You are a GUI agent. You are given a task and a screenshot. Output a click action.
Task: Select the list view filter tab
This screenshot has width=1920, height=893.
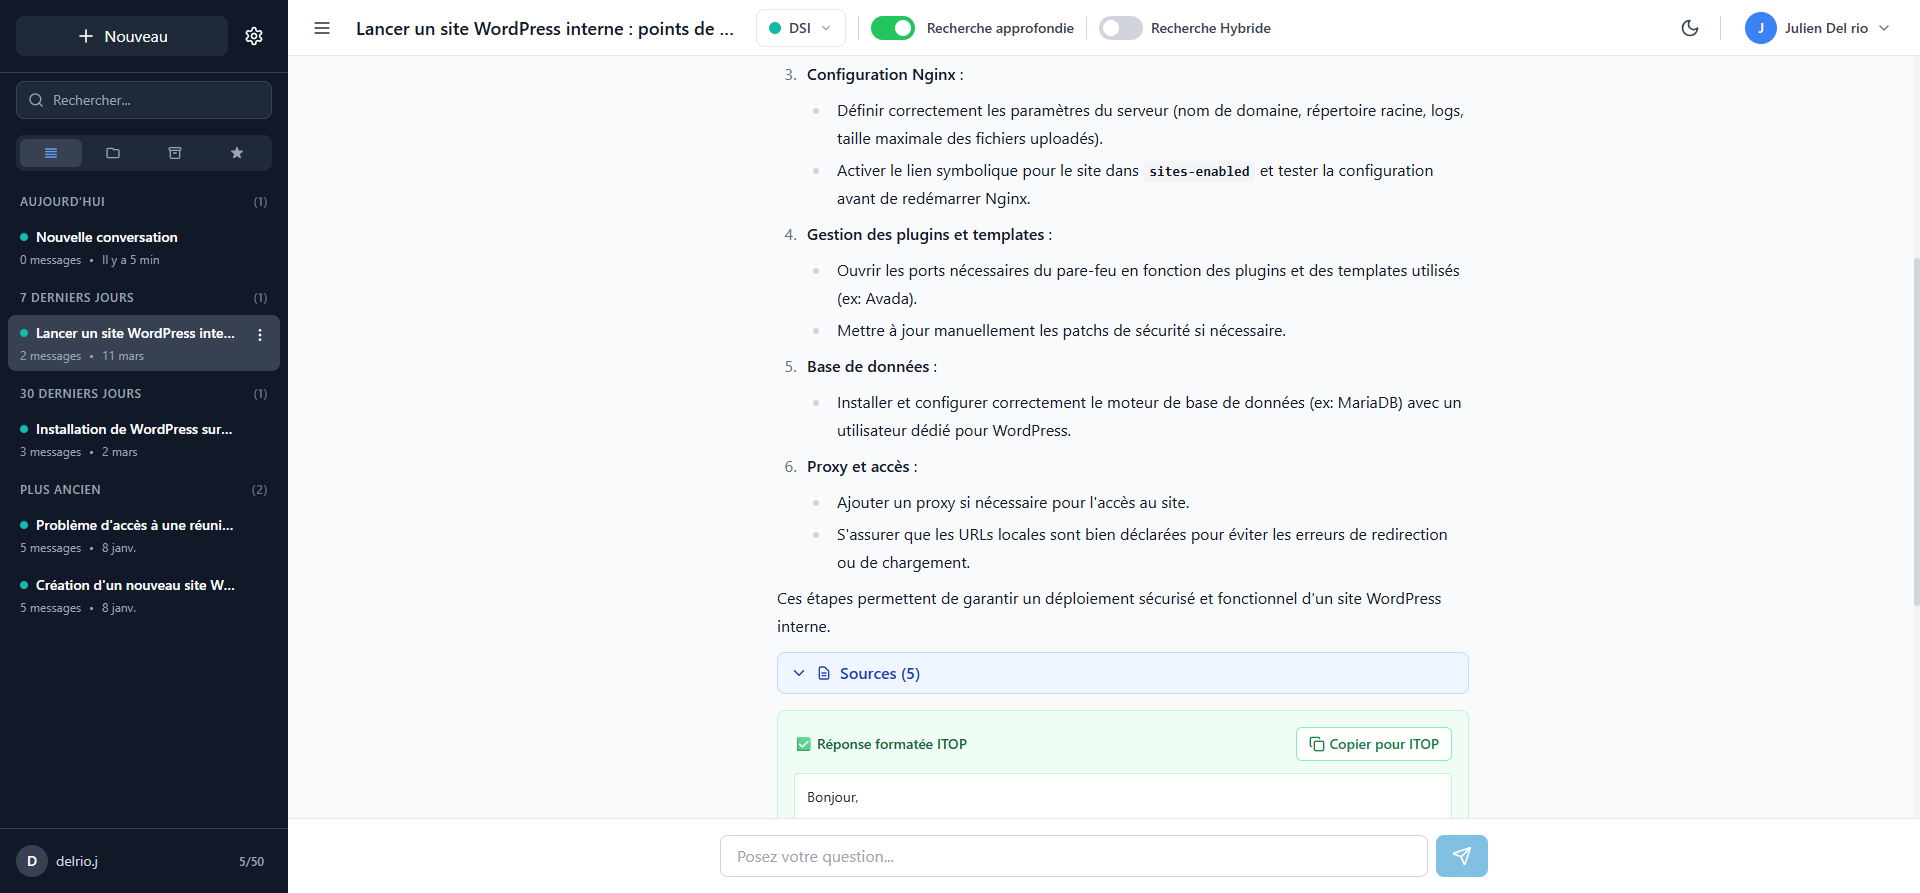tap(51, 153)
